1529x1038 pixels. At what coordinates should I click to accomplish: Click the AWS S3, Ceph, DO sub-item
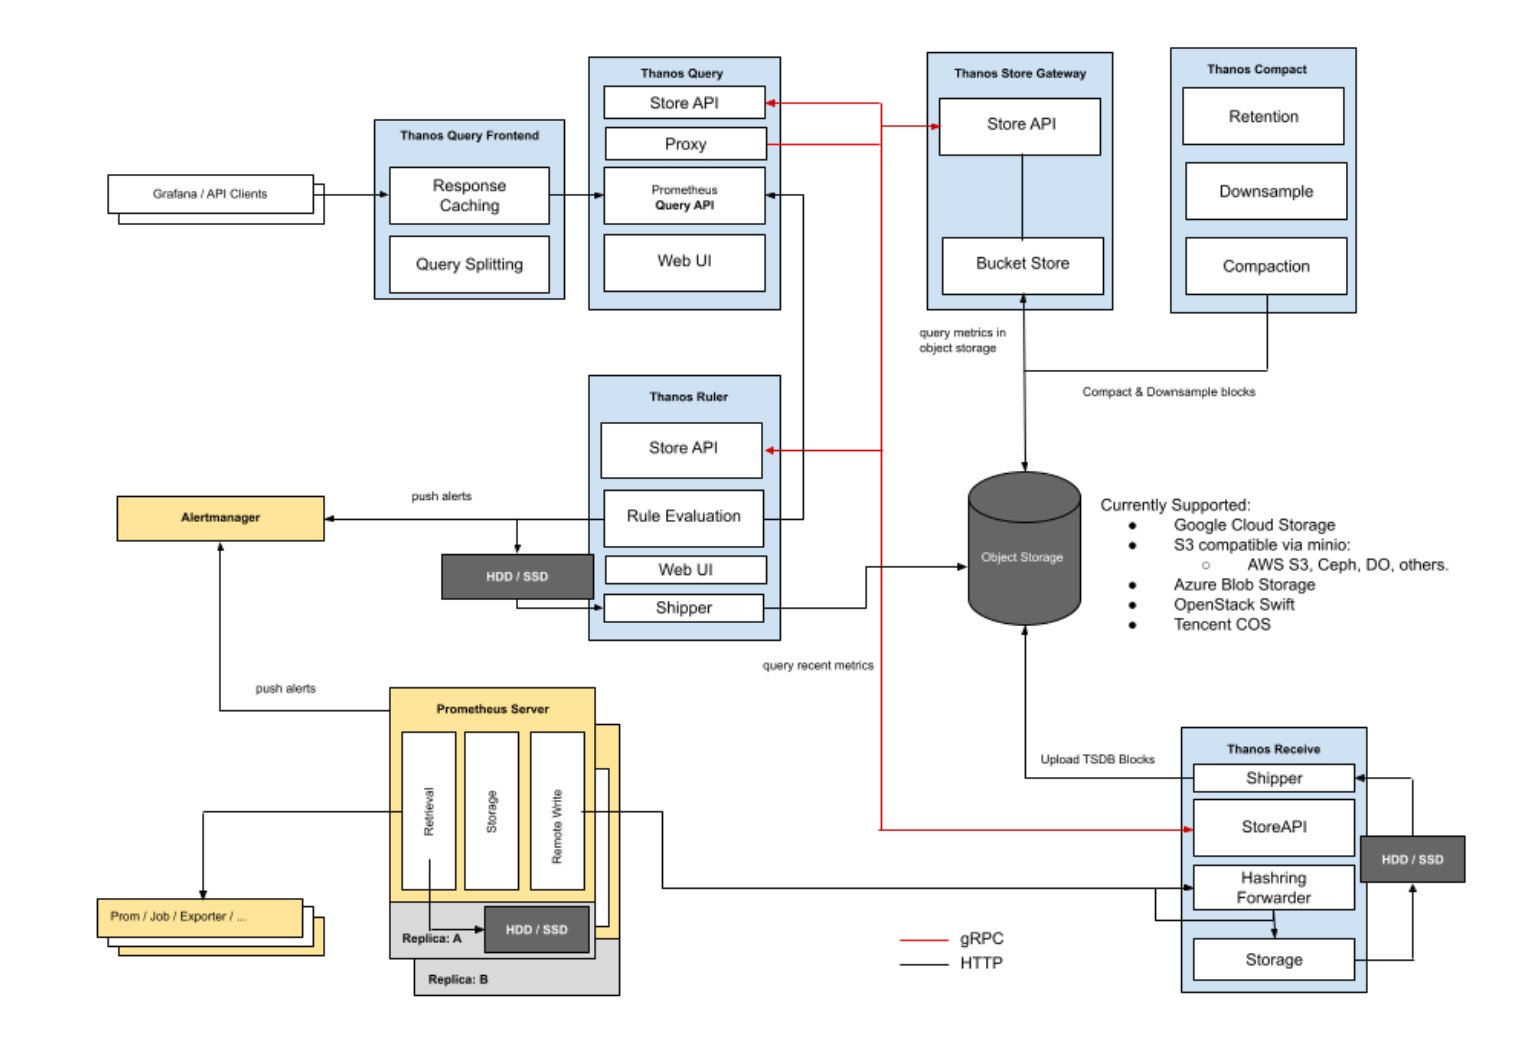[x=1347, y=565]
